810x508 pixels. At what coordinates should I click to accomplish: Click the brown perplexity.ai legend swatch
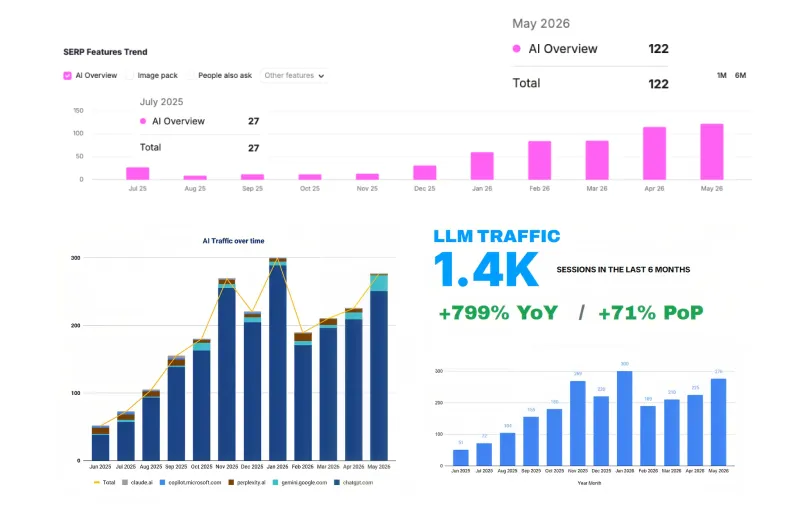pos(231,482)
